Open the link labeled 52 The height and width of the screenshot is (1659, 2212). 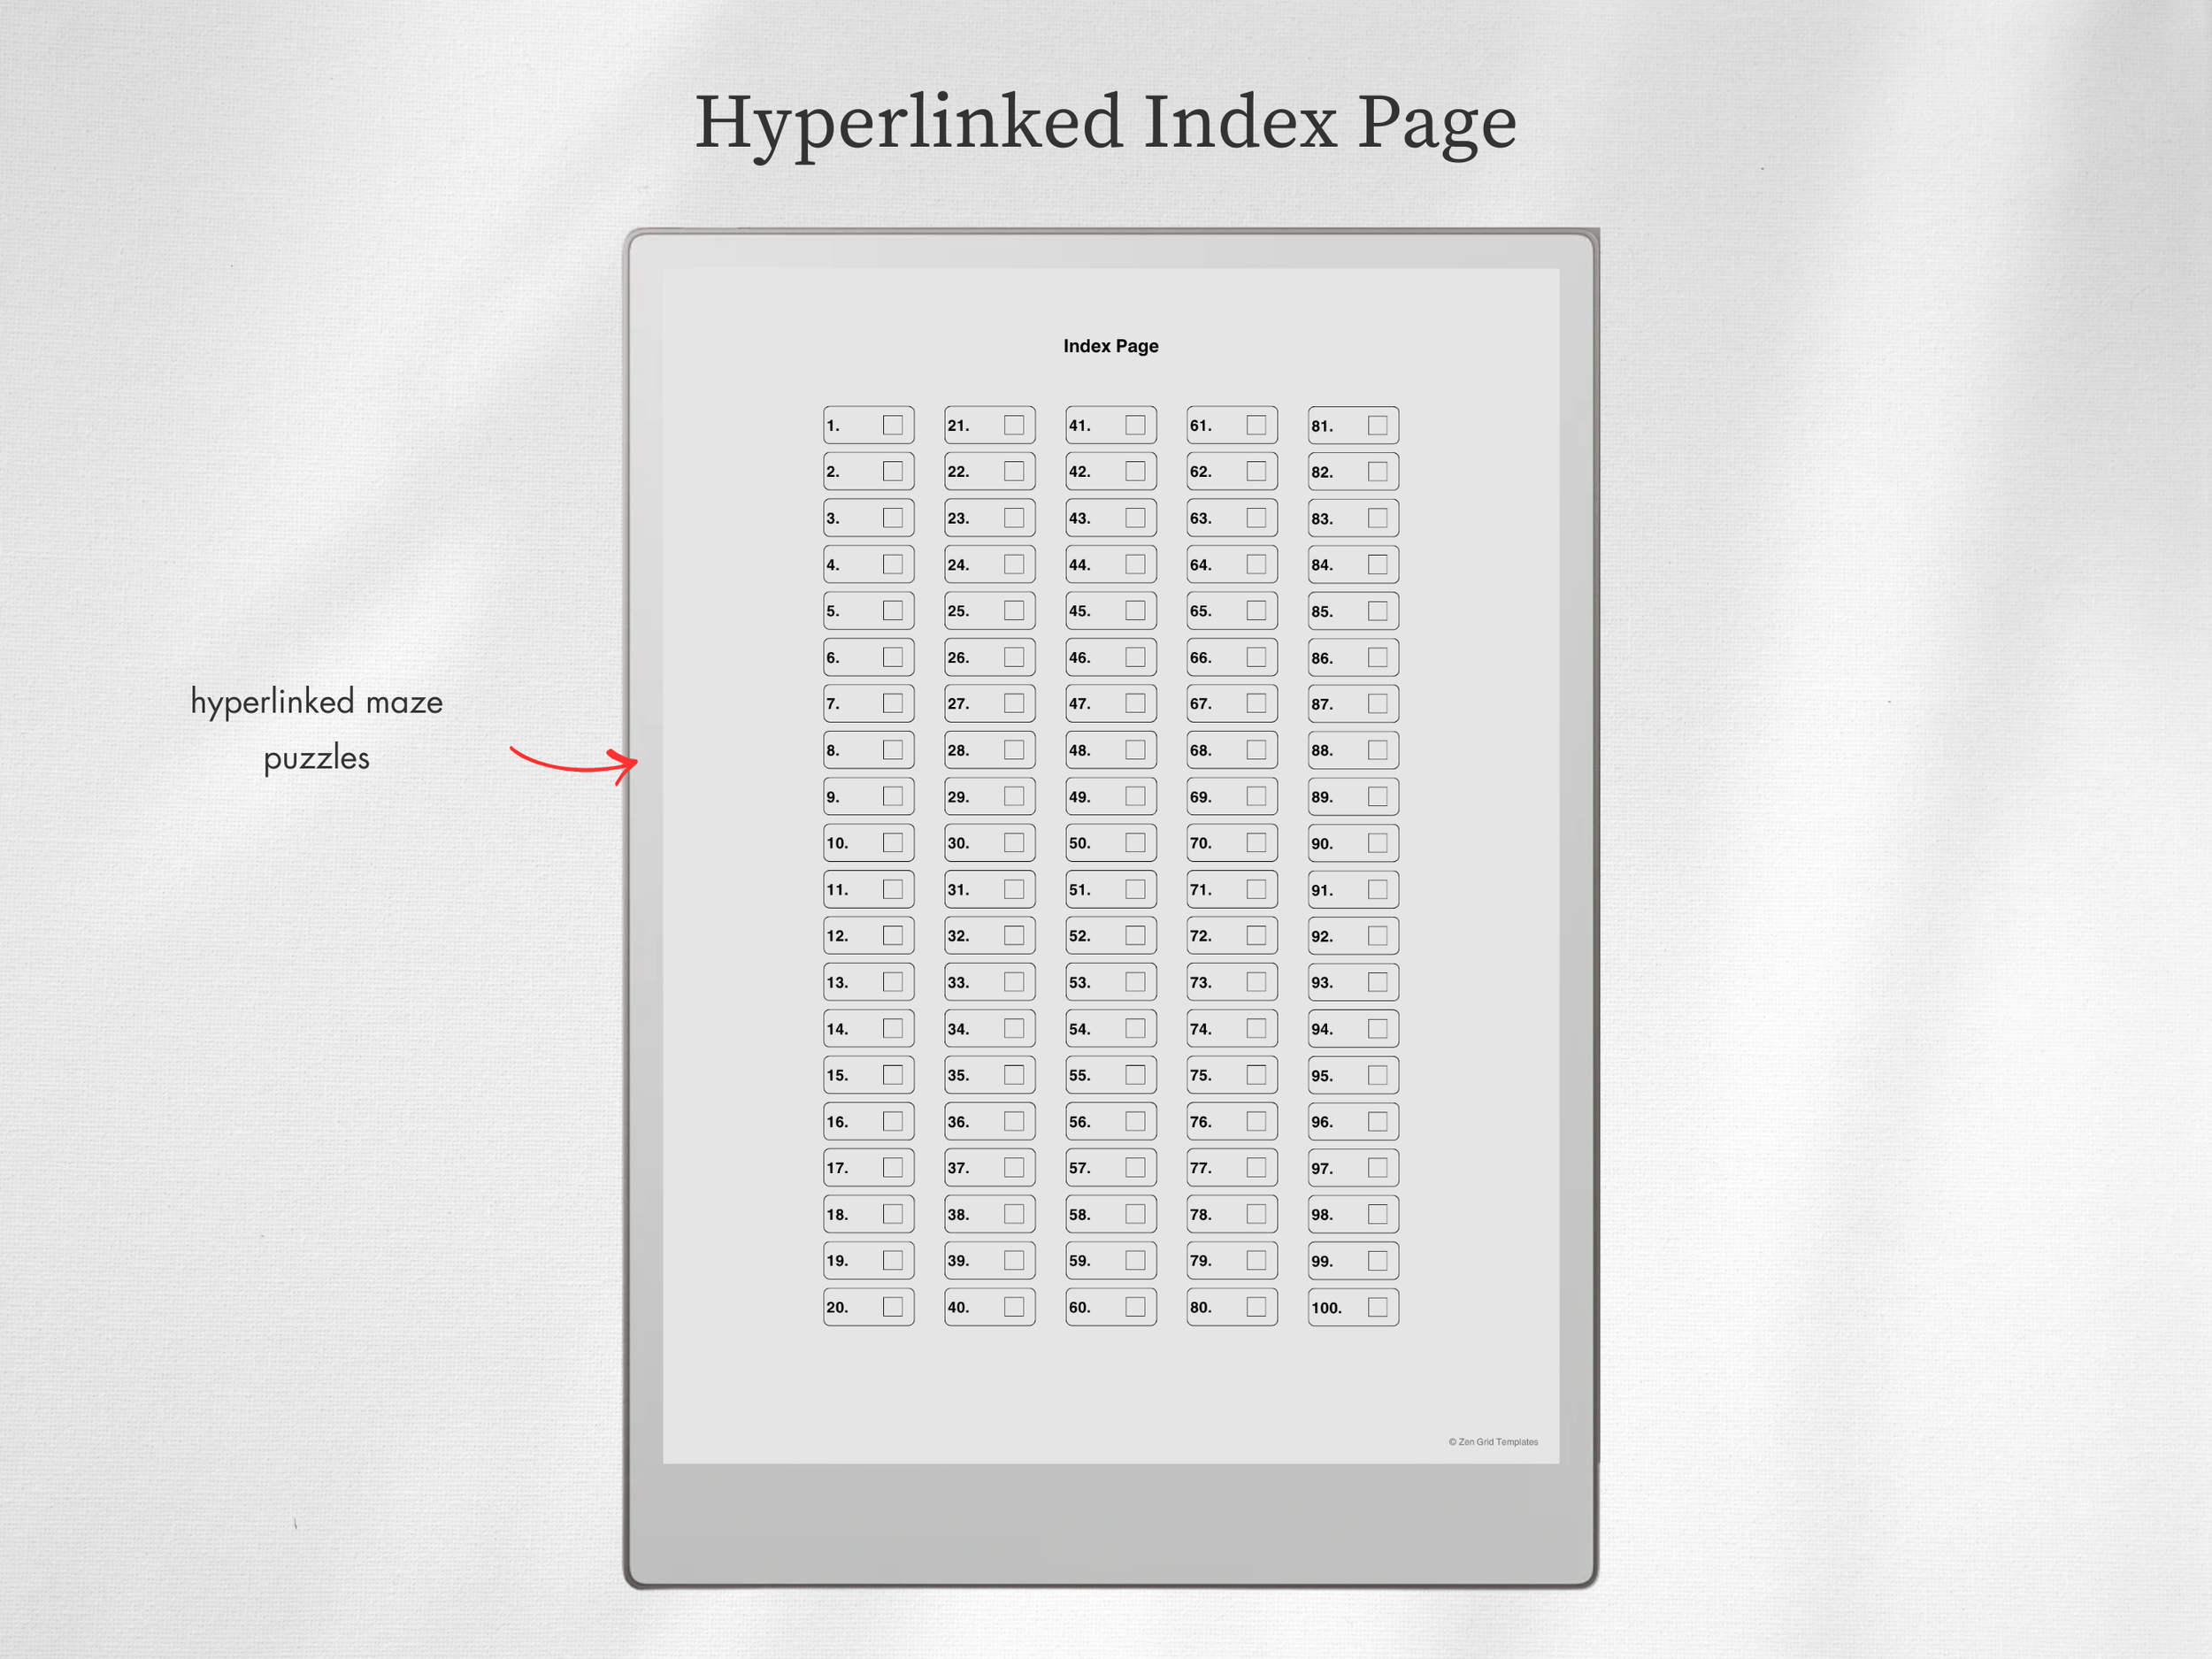pos(1111,936)
